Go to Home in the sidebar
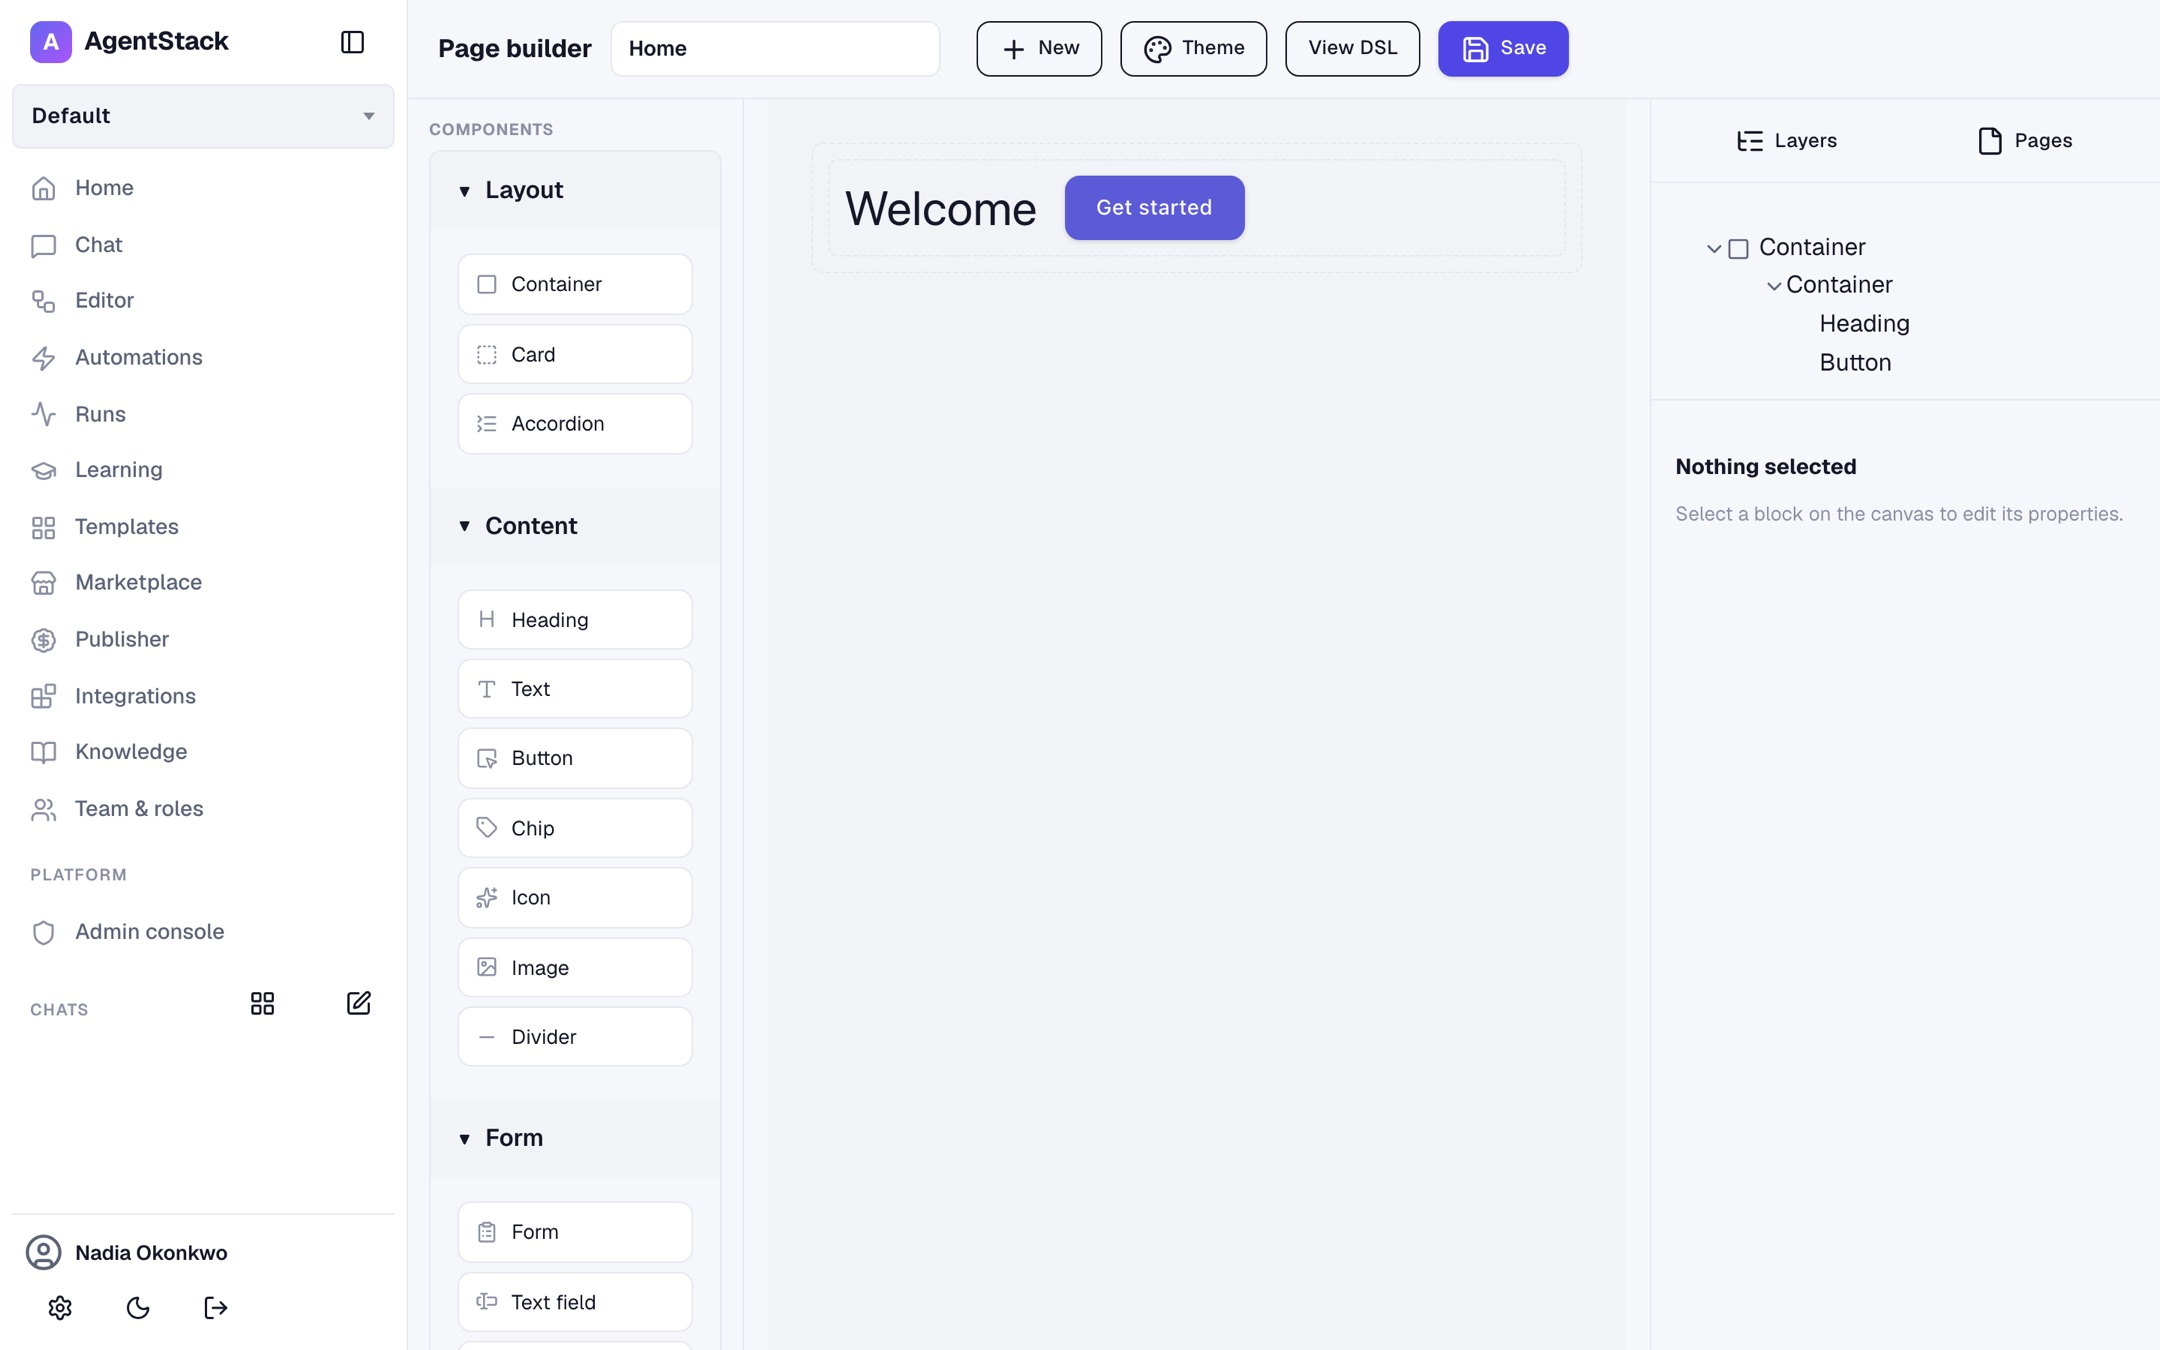 click(x=203, y=188)
